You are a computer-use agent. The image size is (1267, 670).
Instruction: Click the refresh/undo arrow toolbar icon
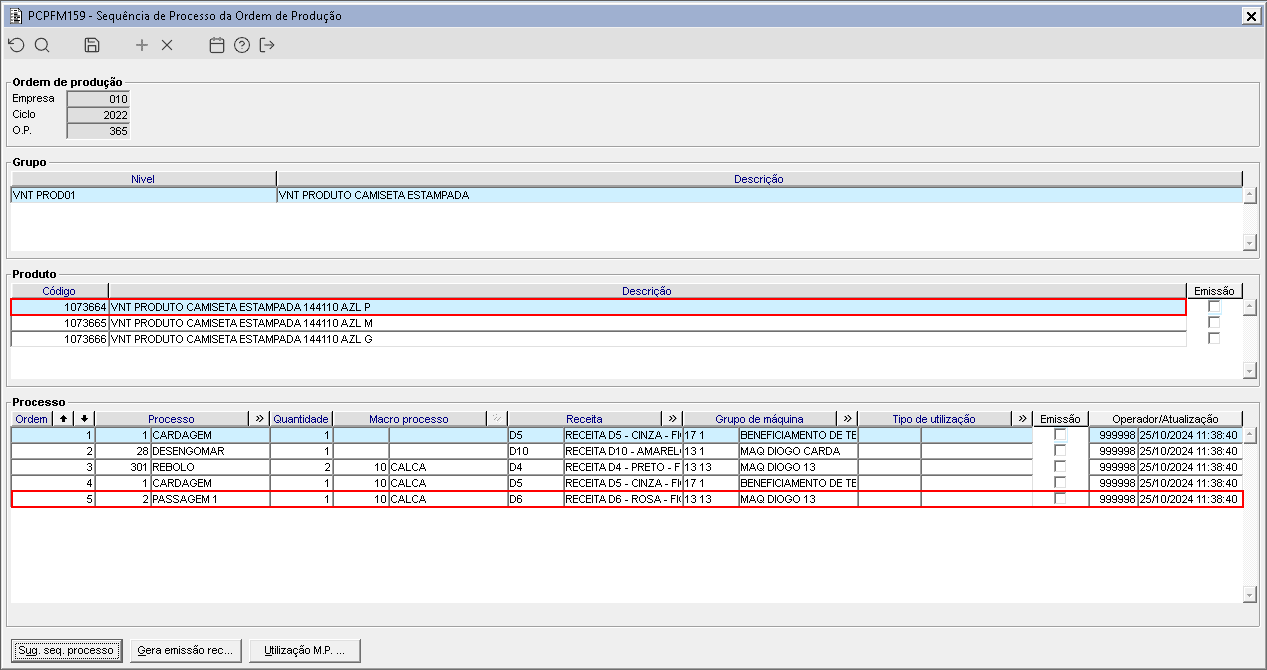tap(16, 45)
